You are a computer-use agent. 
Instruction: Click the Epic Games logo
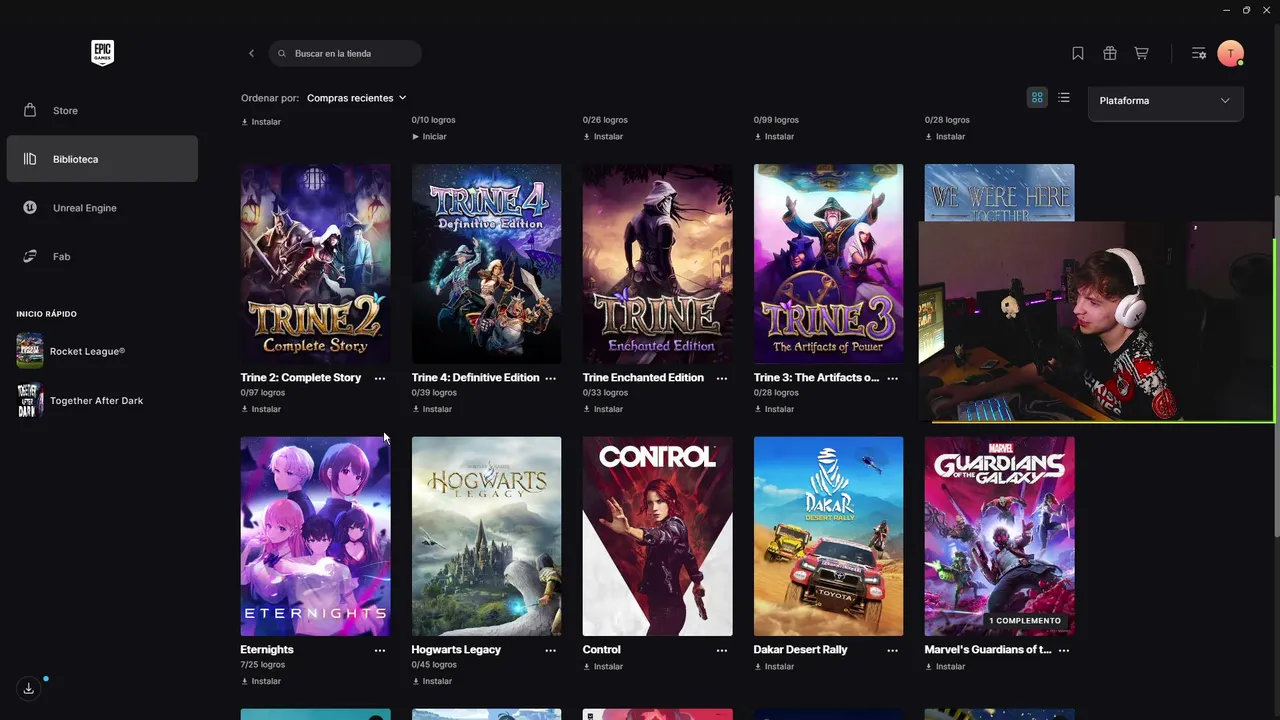click(102, 53)
